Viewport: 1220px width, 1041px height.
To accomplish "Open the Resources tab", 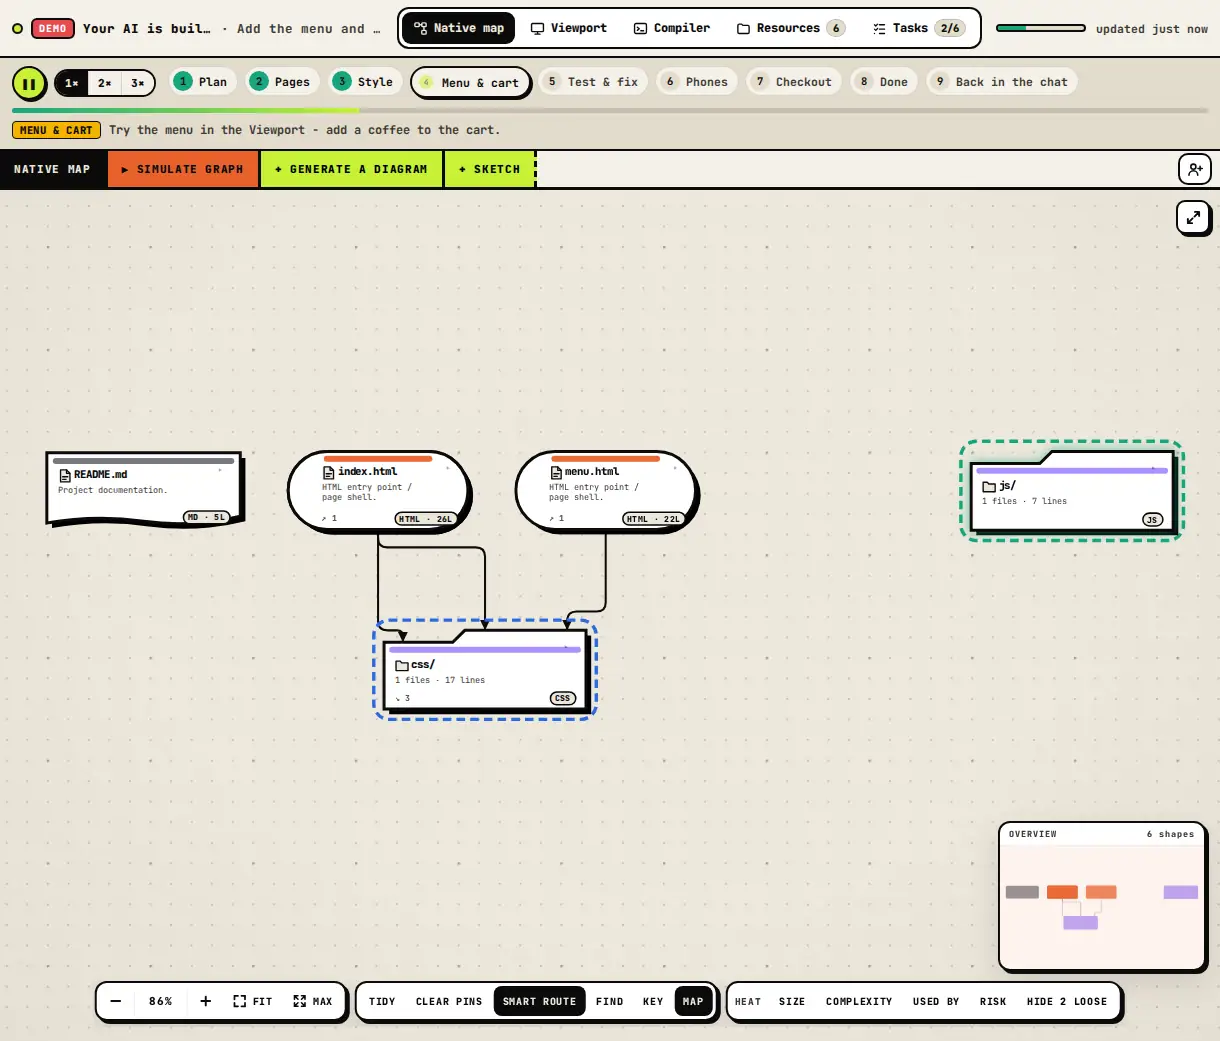I will tap(791, 28).
